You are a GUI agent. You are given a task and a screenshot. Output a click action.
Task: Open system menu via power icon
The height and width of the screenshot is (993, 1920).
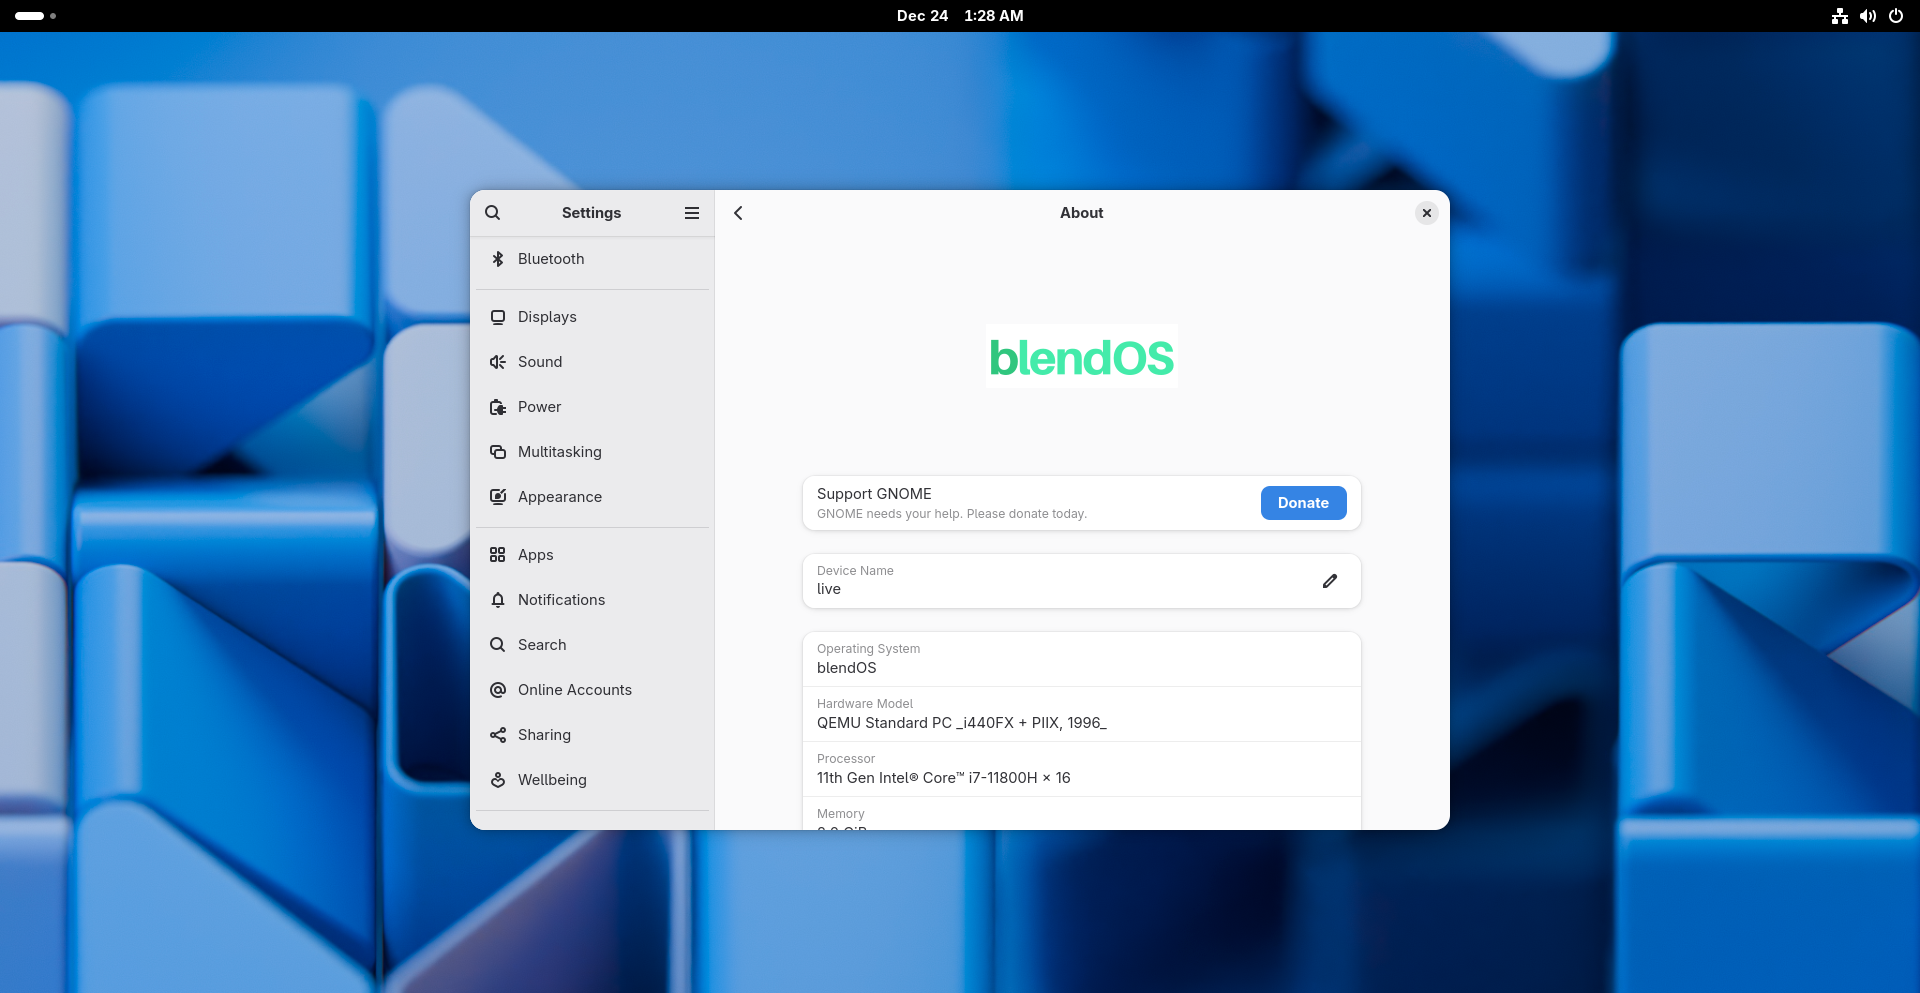point(1895,16)
